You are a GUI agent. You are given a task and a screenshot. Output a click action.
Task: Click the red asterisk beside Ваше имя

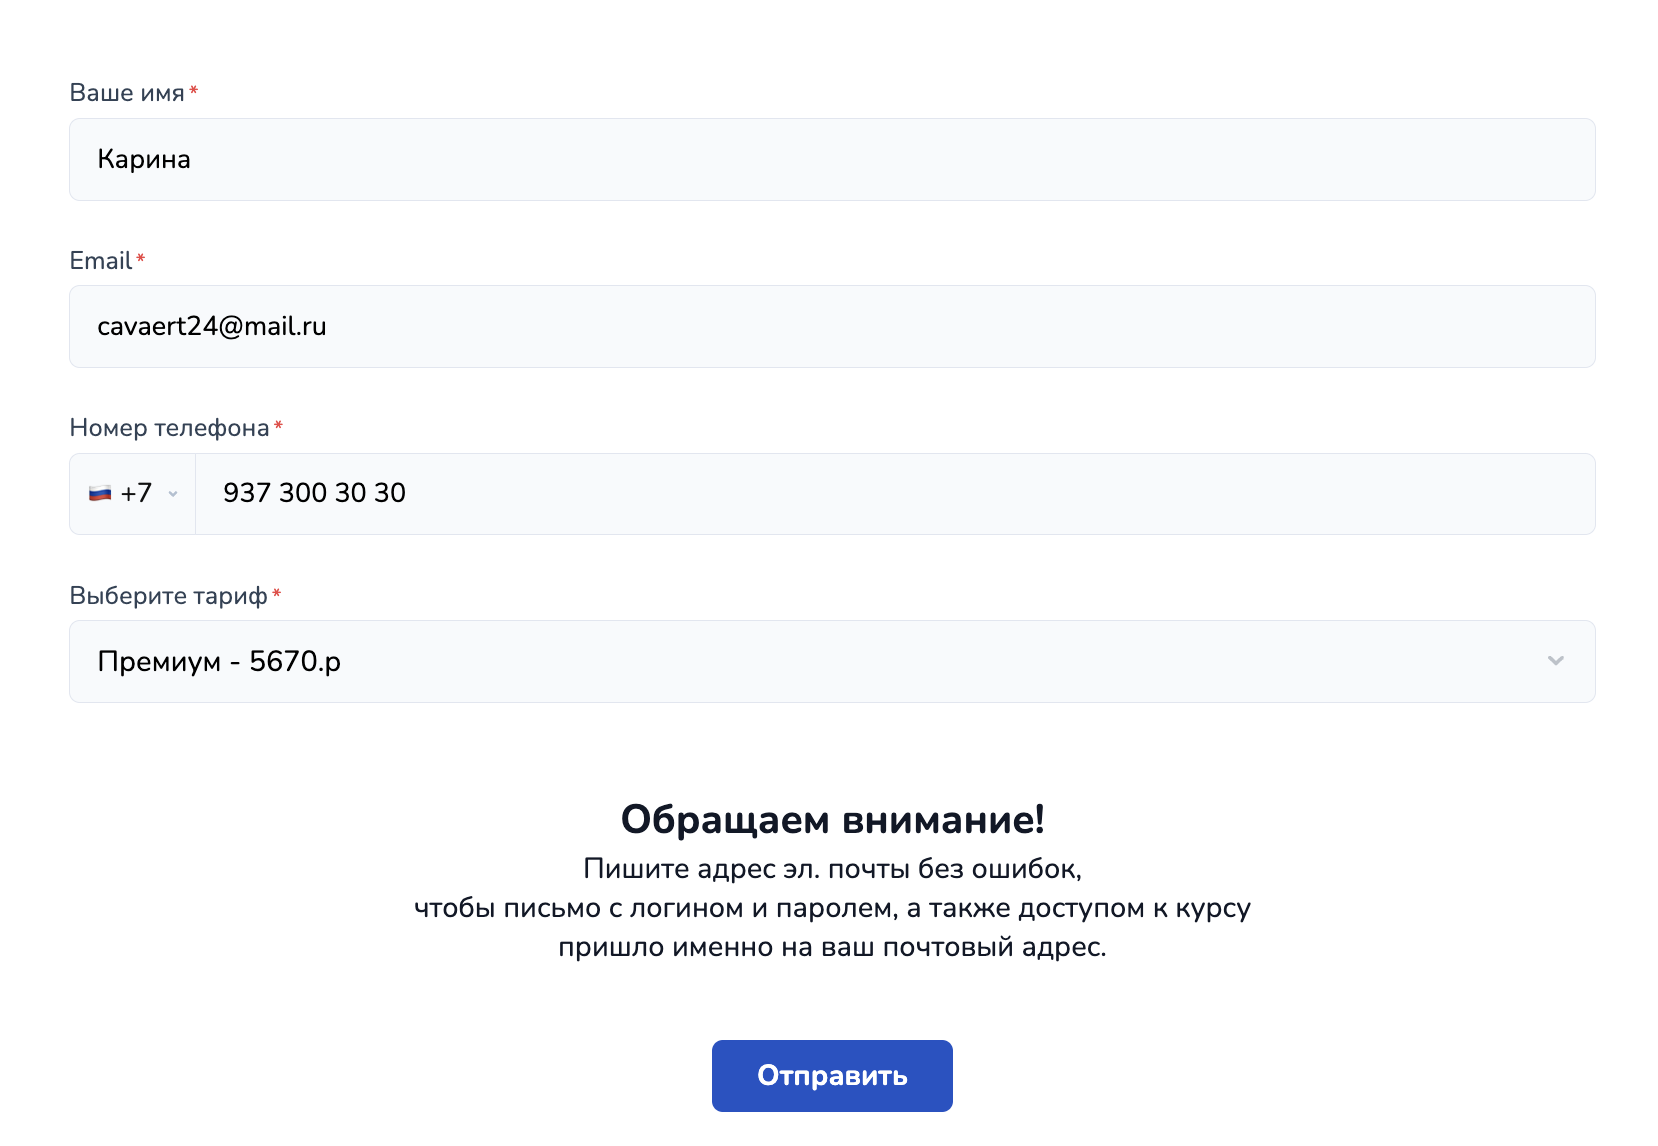pos(194,90)
